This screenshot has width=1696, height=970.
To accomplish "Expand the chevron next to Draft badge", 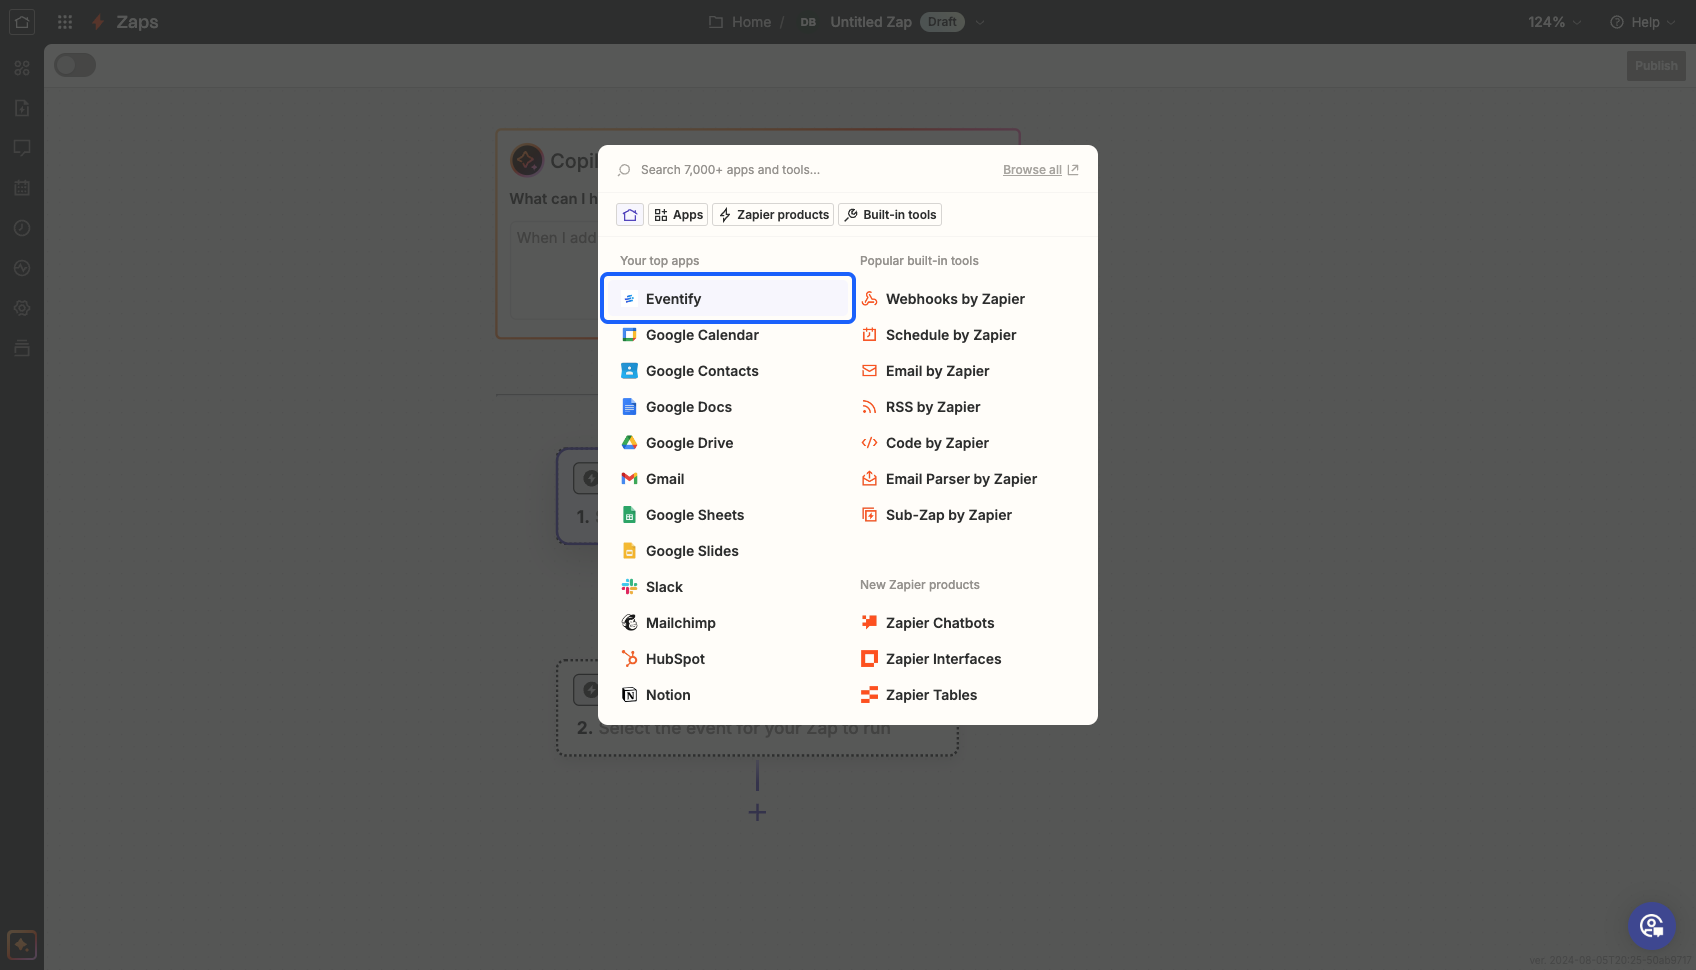I will click(980, 22).
